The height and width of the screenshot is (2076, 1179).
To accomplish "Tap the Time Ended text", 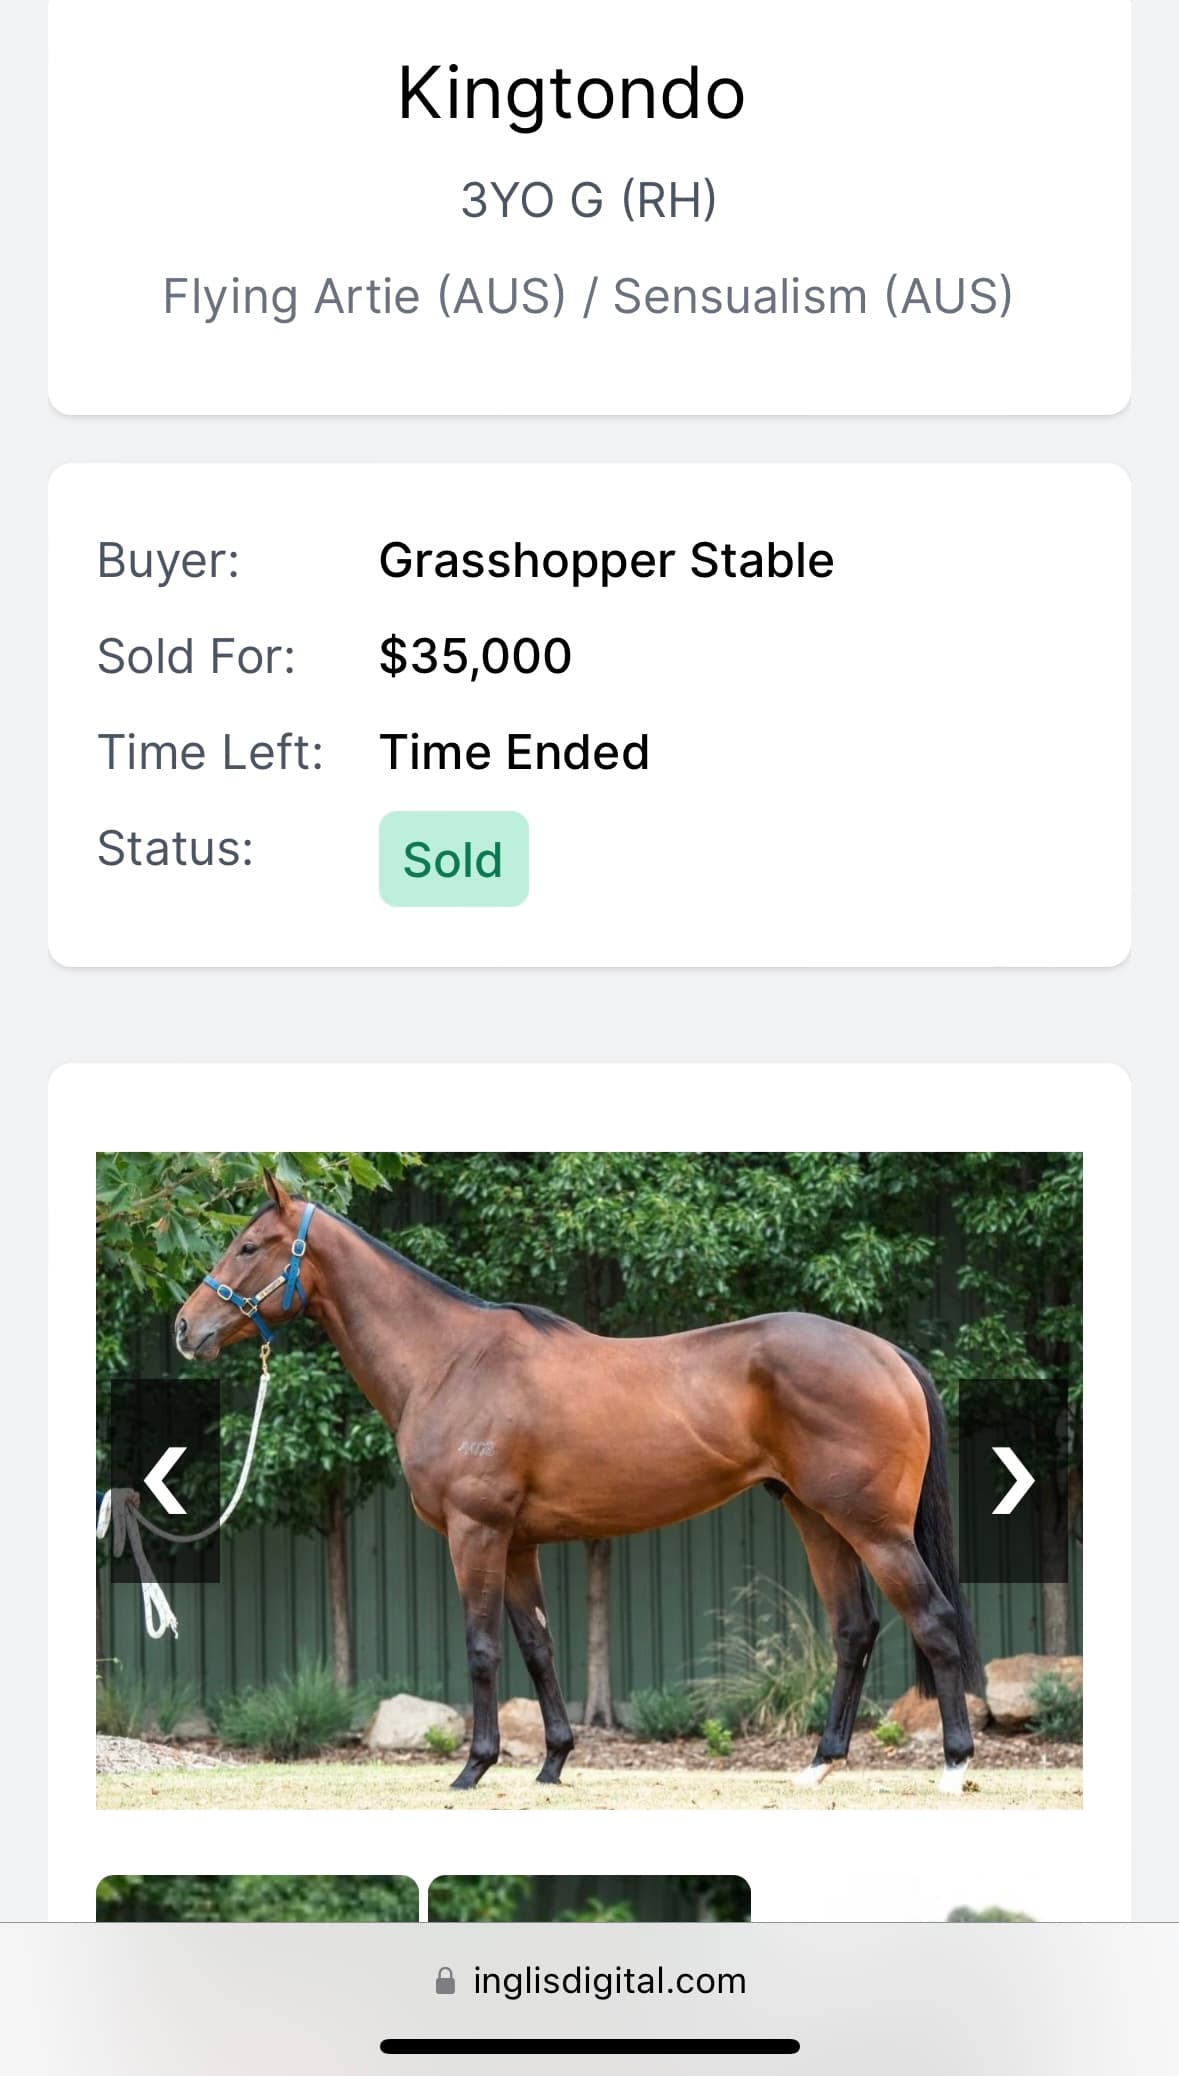I will point(514,752).
